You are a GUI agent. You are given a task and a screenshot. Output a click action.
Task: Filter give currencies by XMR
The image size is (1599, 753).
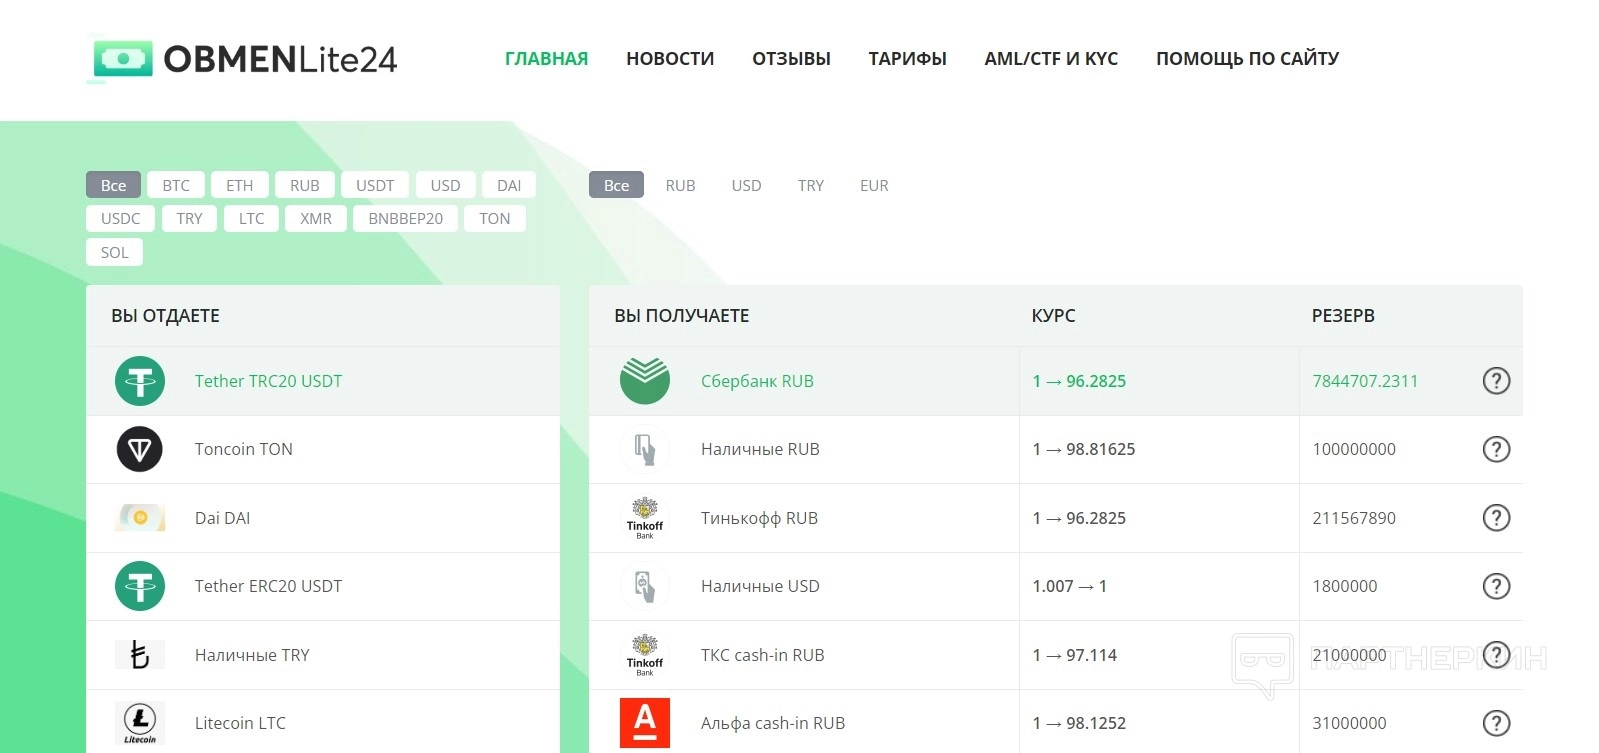[x=316, y=218]
